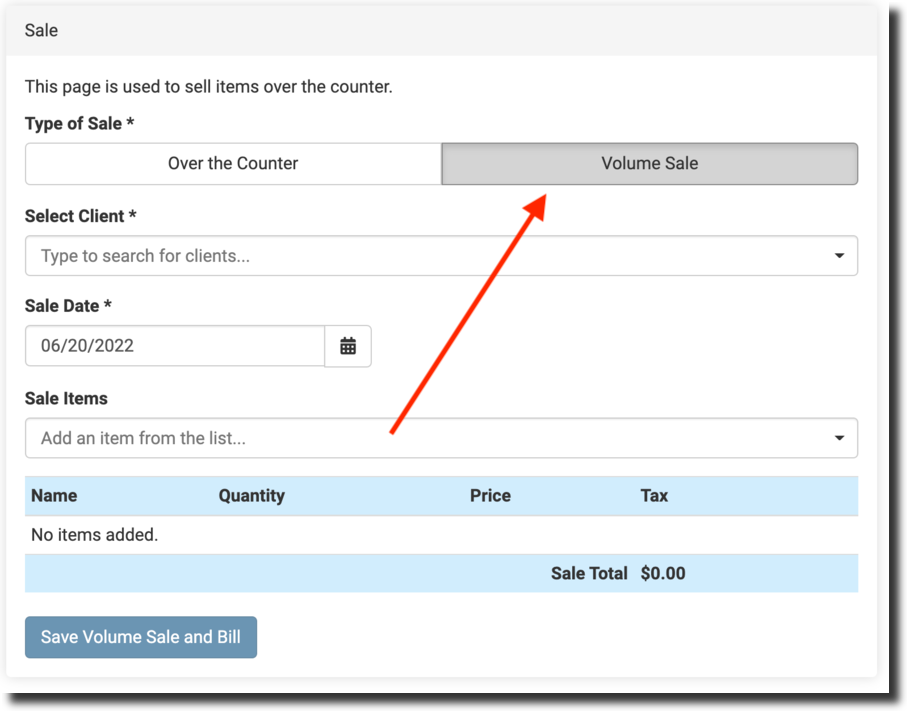Image resolution: width=907 pixels, height=711 pixels.
Task: Click the Price column header
Action: pyautogui.click(x=490, y=496)
